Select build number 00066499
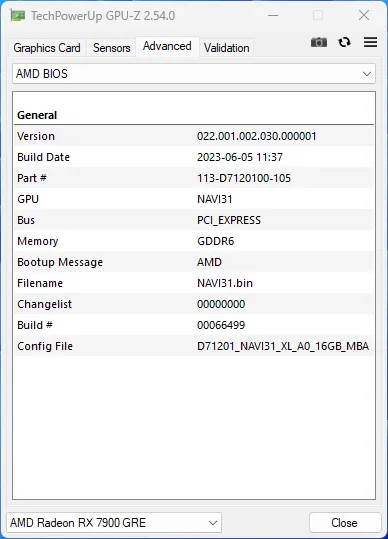Viewport: 388px width, 539px height. click(221, 325)
